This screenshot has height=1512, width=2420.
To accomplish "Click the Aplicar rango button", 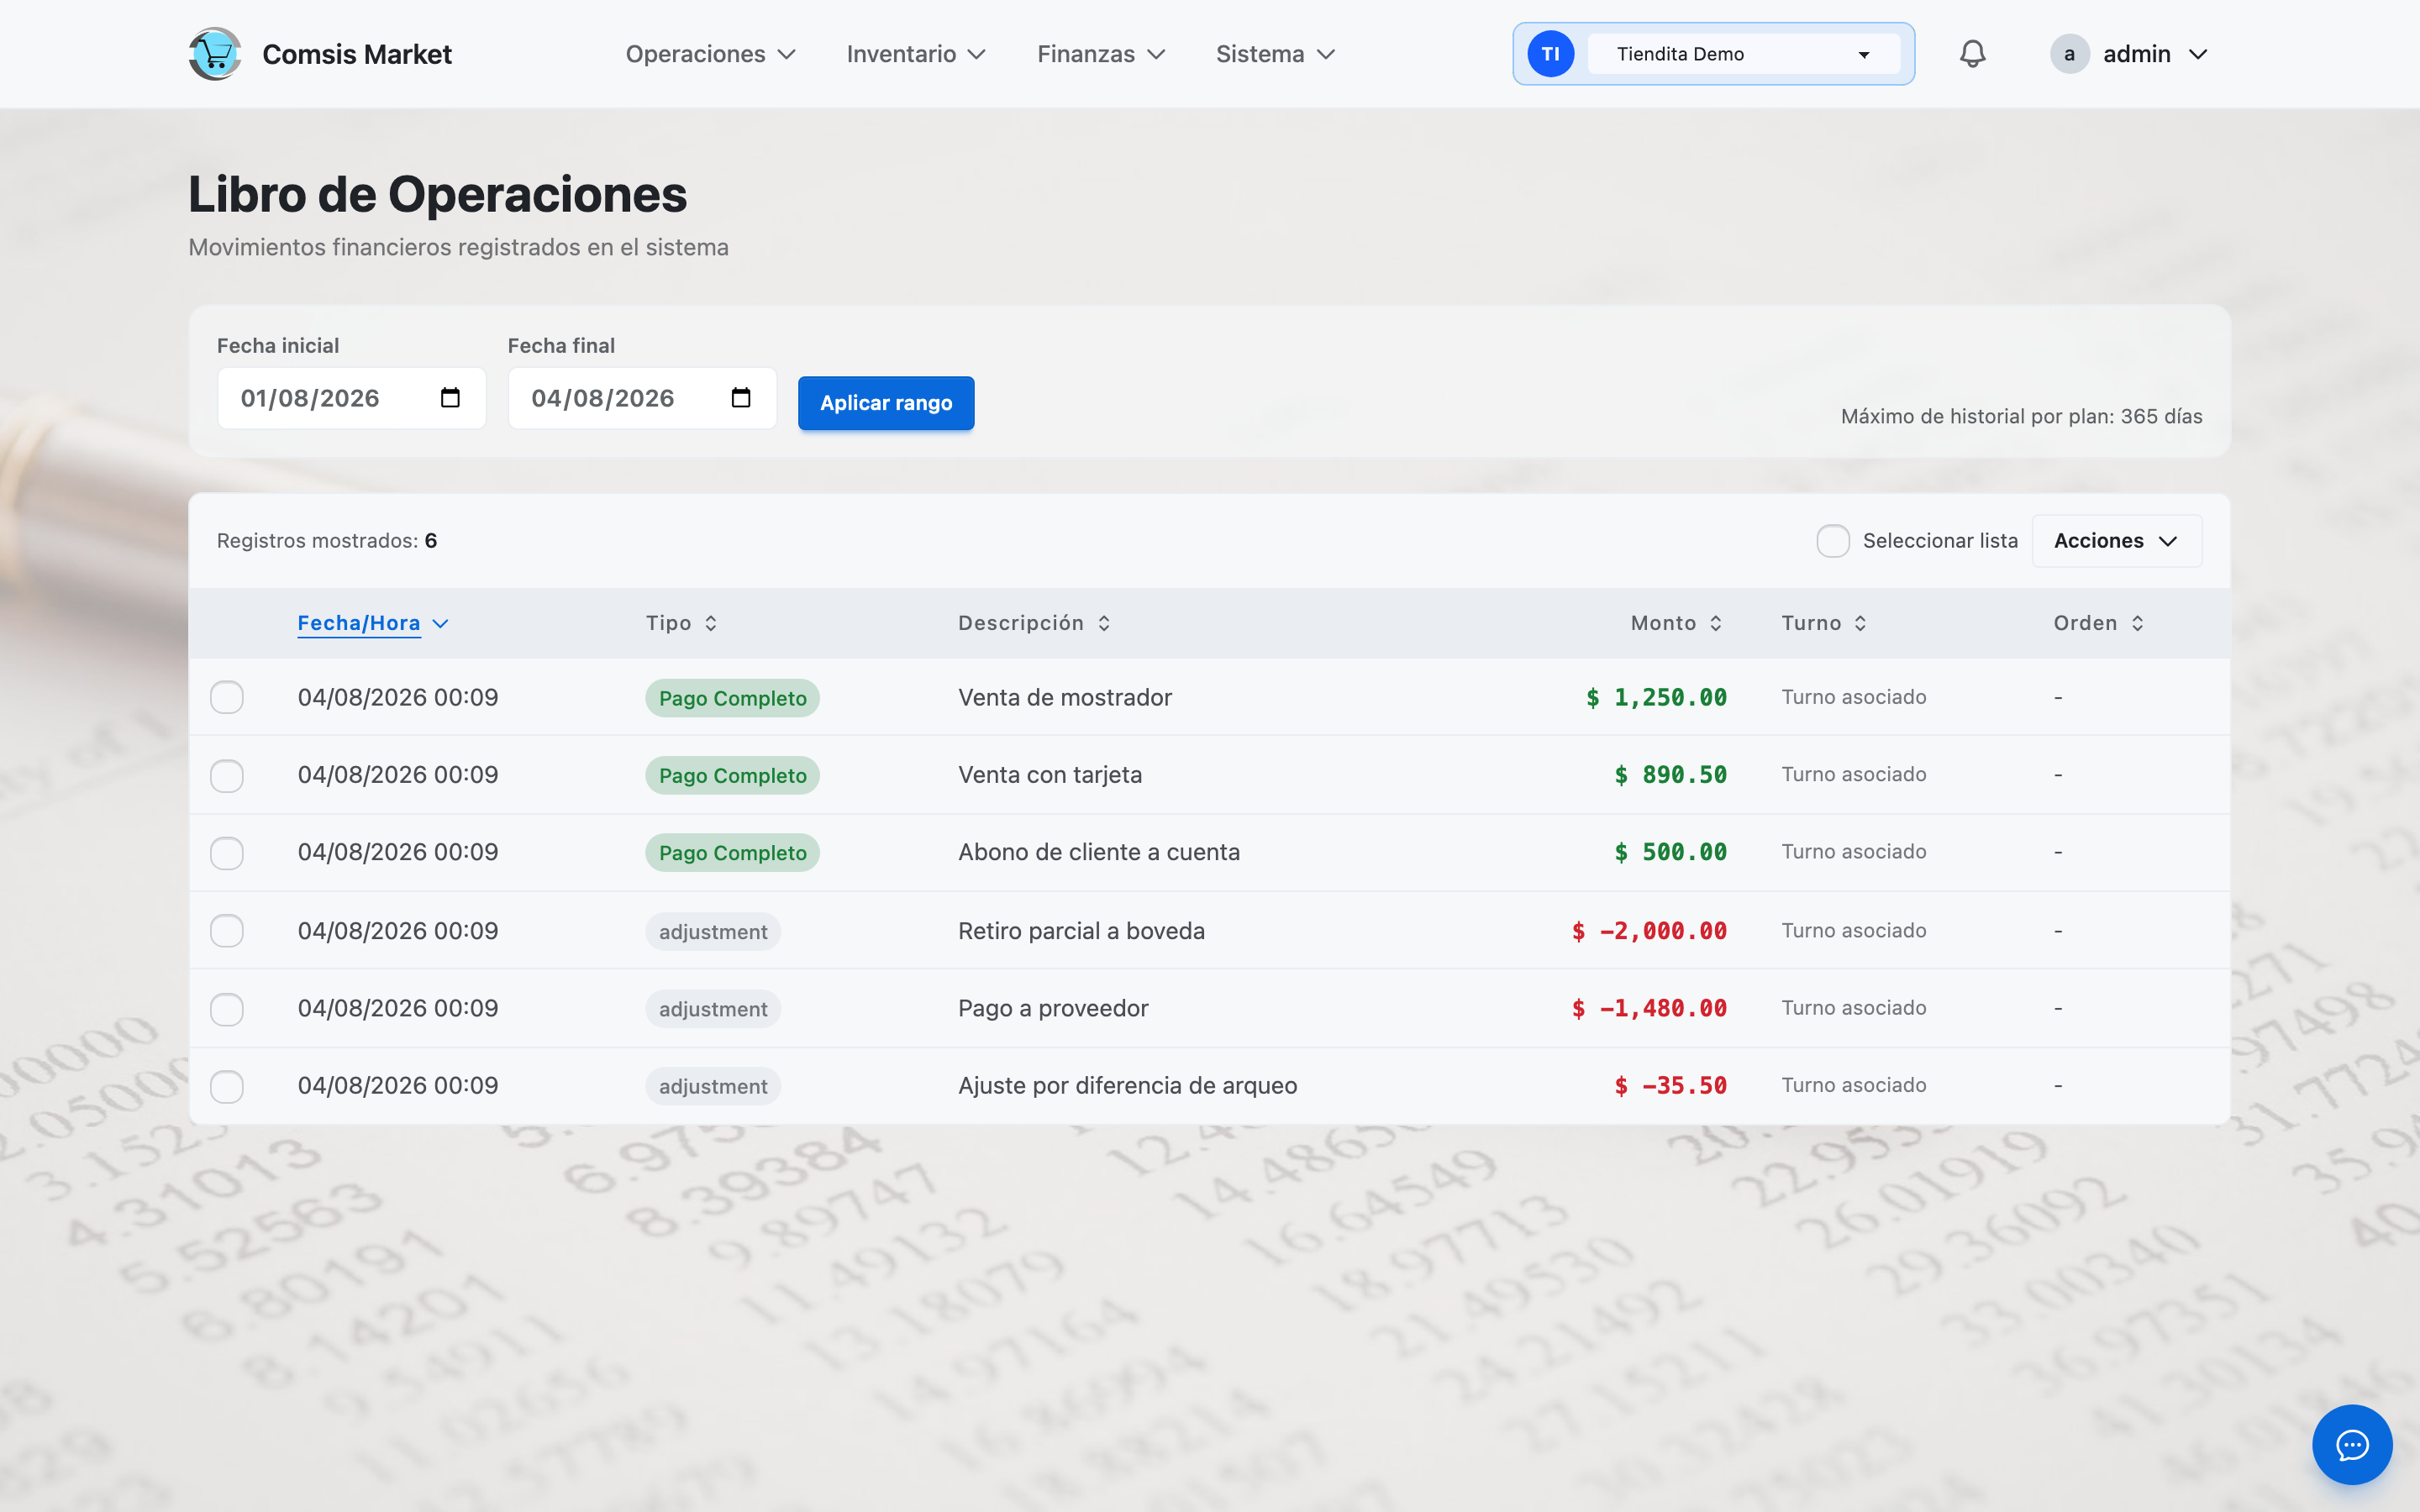I will tap(886, 403).
